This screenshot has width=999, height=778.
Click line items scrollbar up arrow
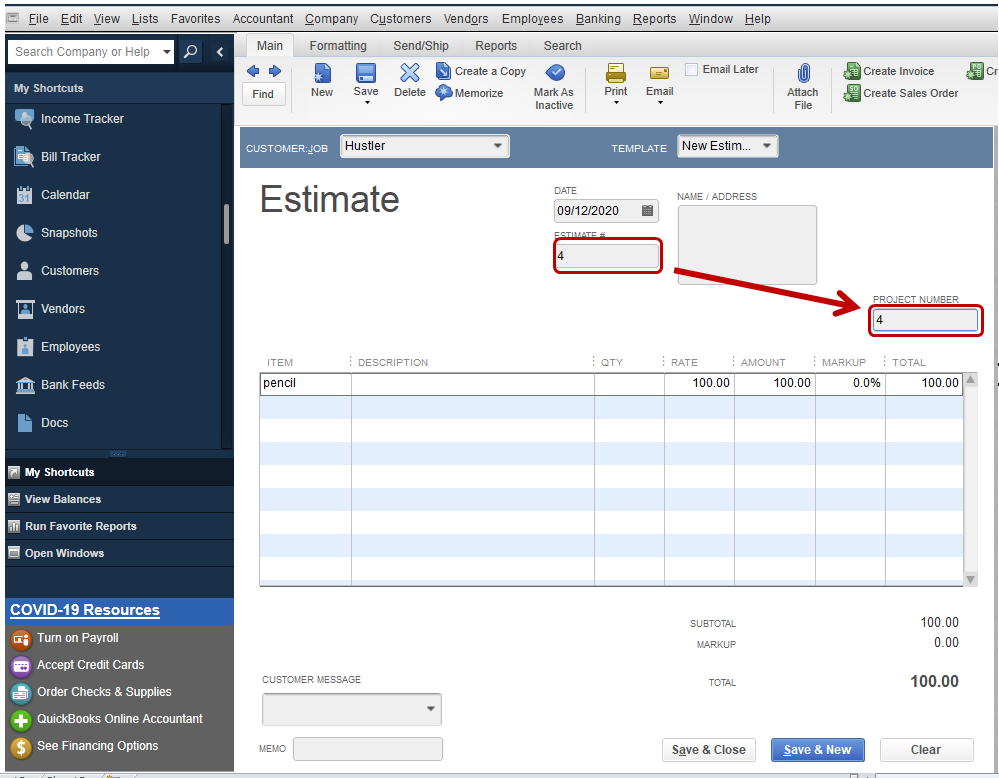[x=970, y=380]
